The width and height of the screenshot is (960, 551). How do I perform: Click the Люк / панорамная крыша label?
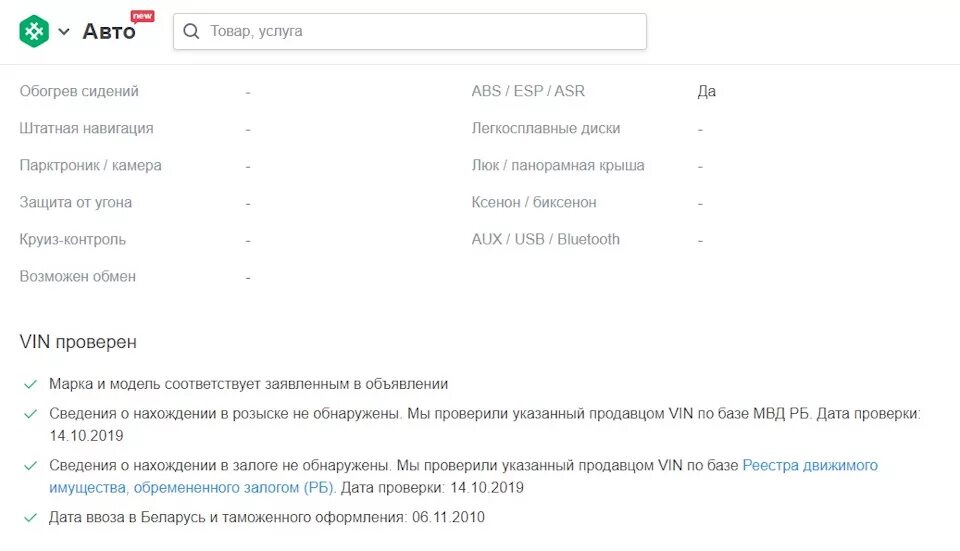click(x=558, y=165)
